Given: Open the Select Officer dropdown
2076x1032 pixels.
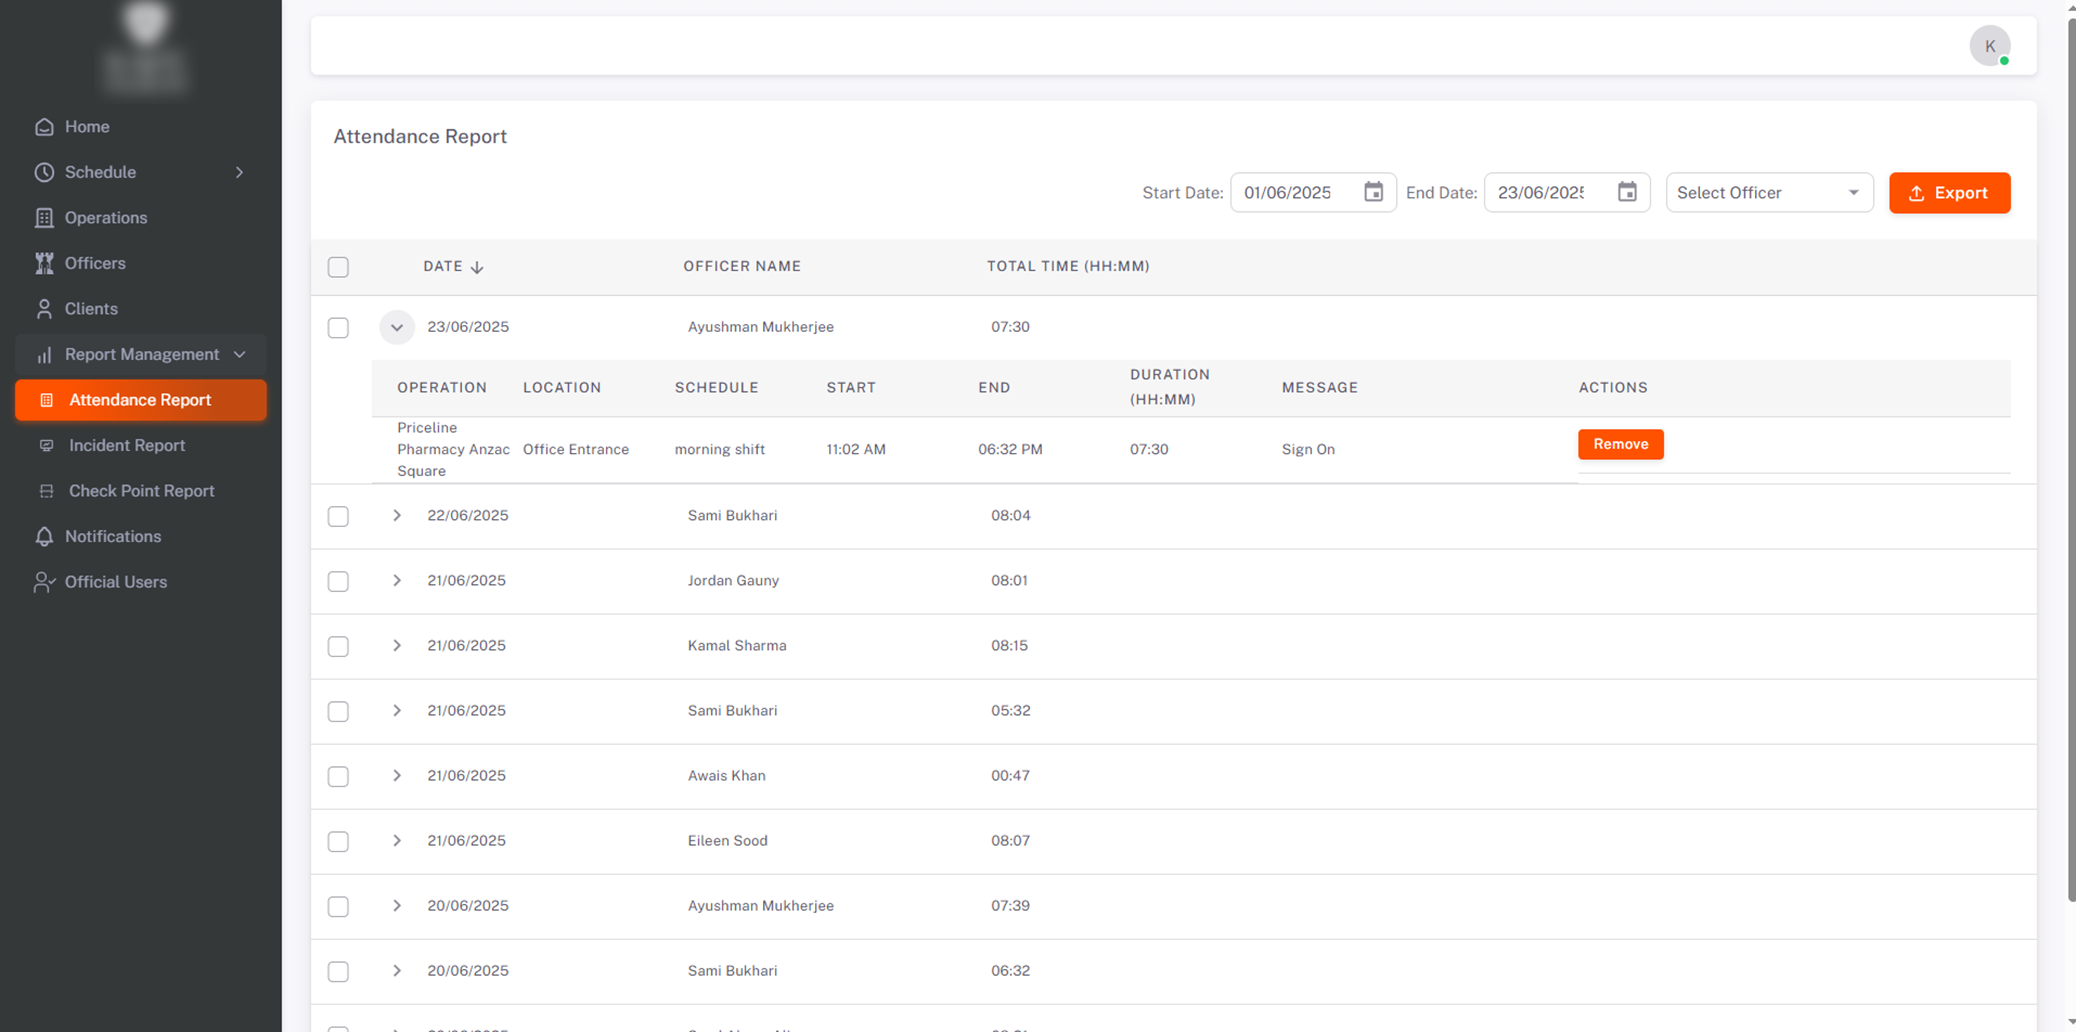Looking at the screenshot, I should (1768, 193).
